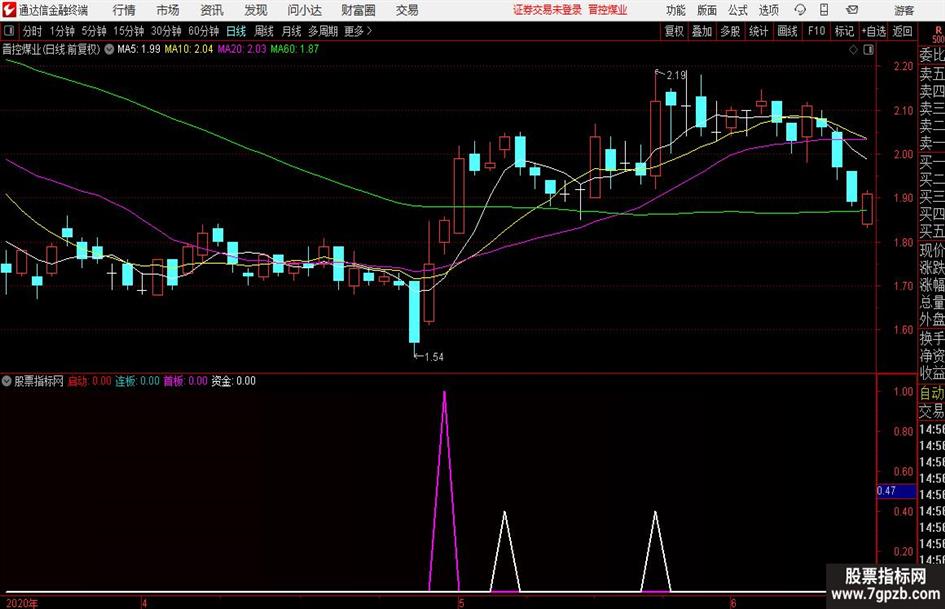The height and width of the screenshot is (609, 945).
Task: Open the 资讯 menu
Action: (212, 10)
